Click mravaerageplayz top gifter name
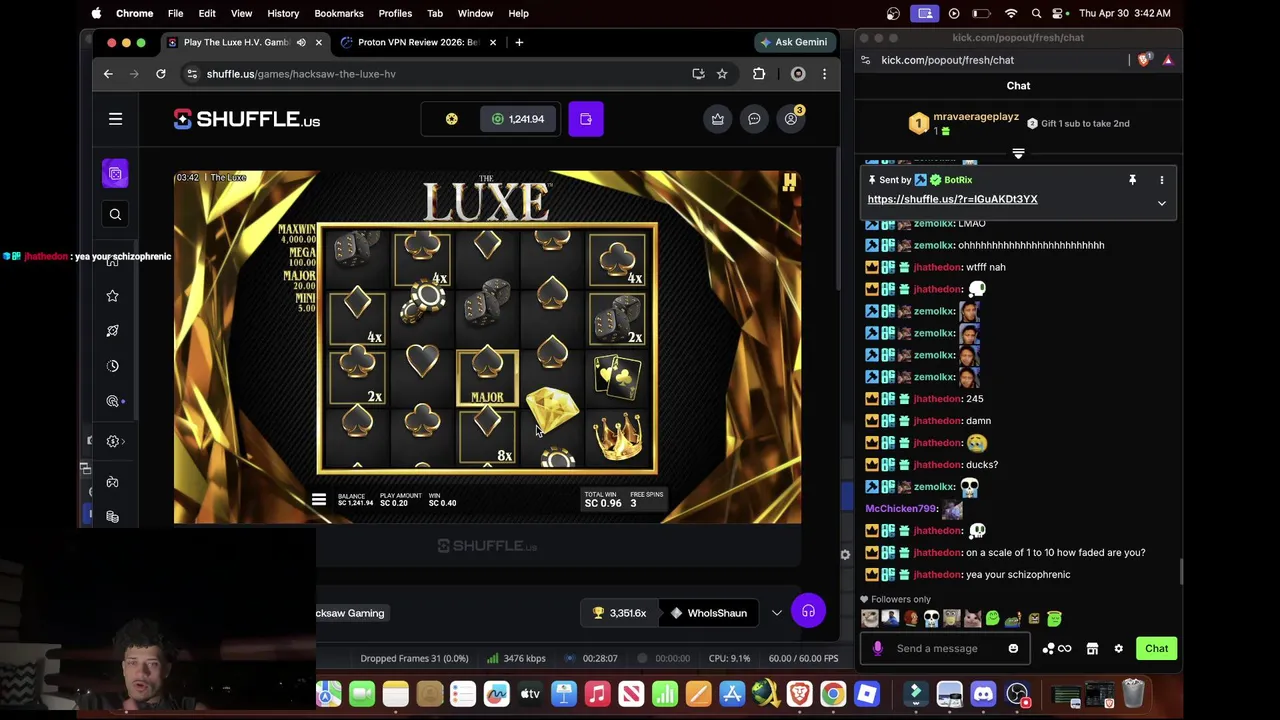 tap(976, 117)
